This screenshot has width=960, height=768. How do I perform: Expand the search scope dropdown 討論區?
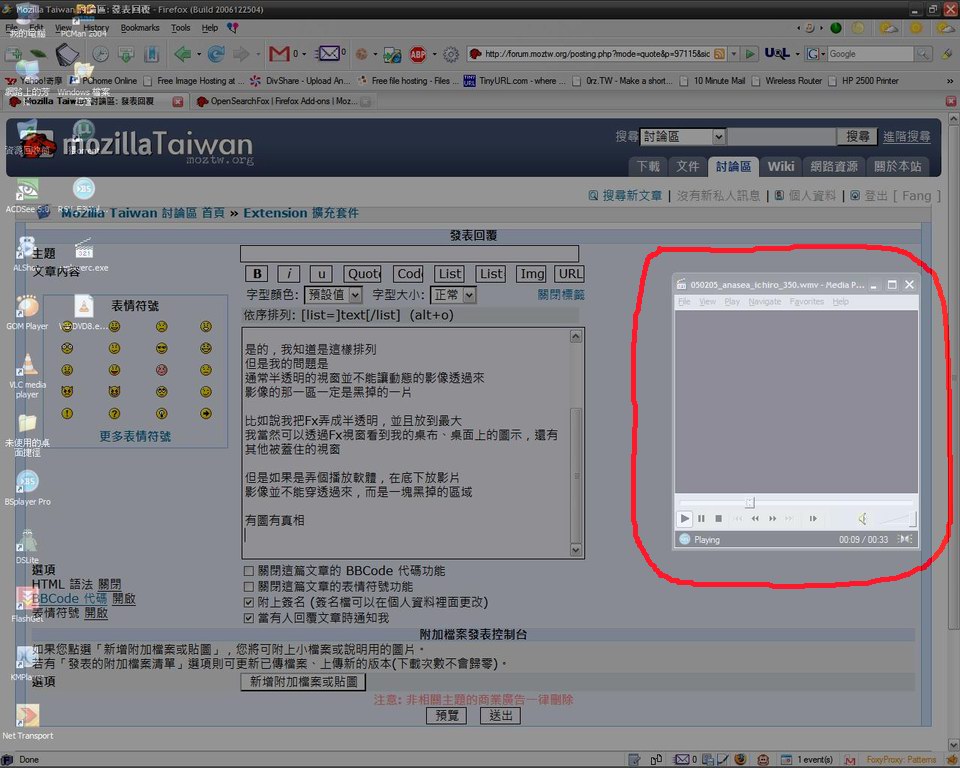682,136
